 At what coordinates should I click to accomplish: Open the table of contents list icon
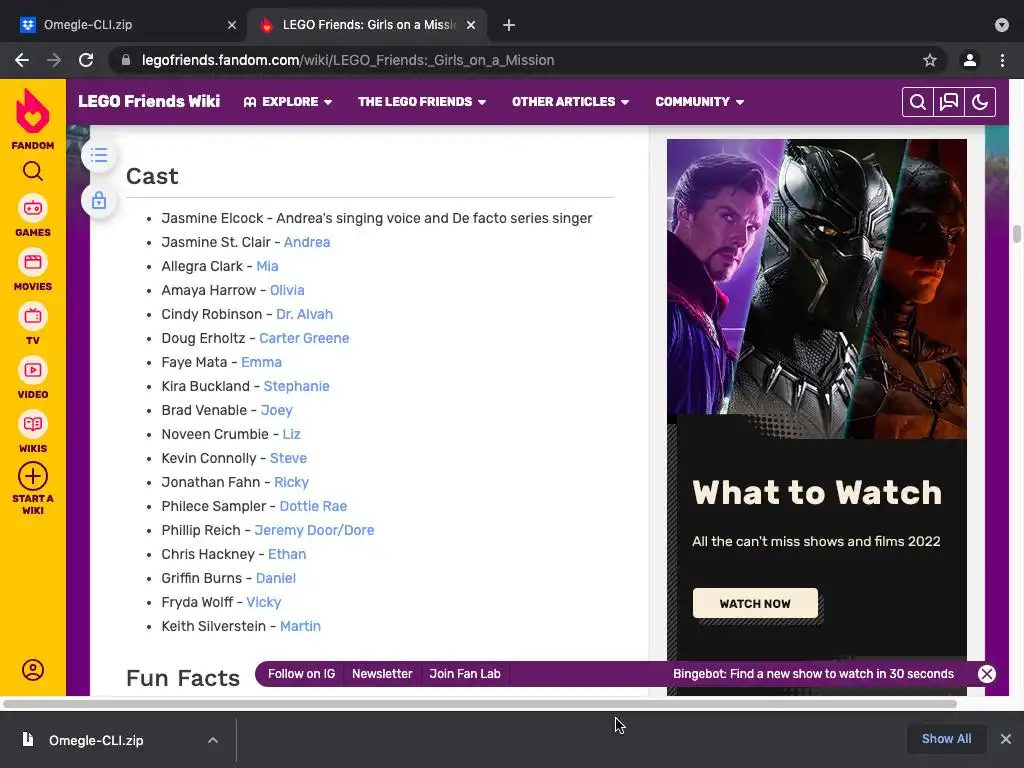pos(99,155)
